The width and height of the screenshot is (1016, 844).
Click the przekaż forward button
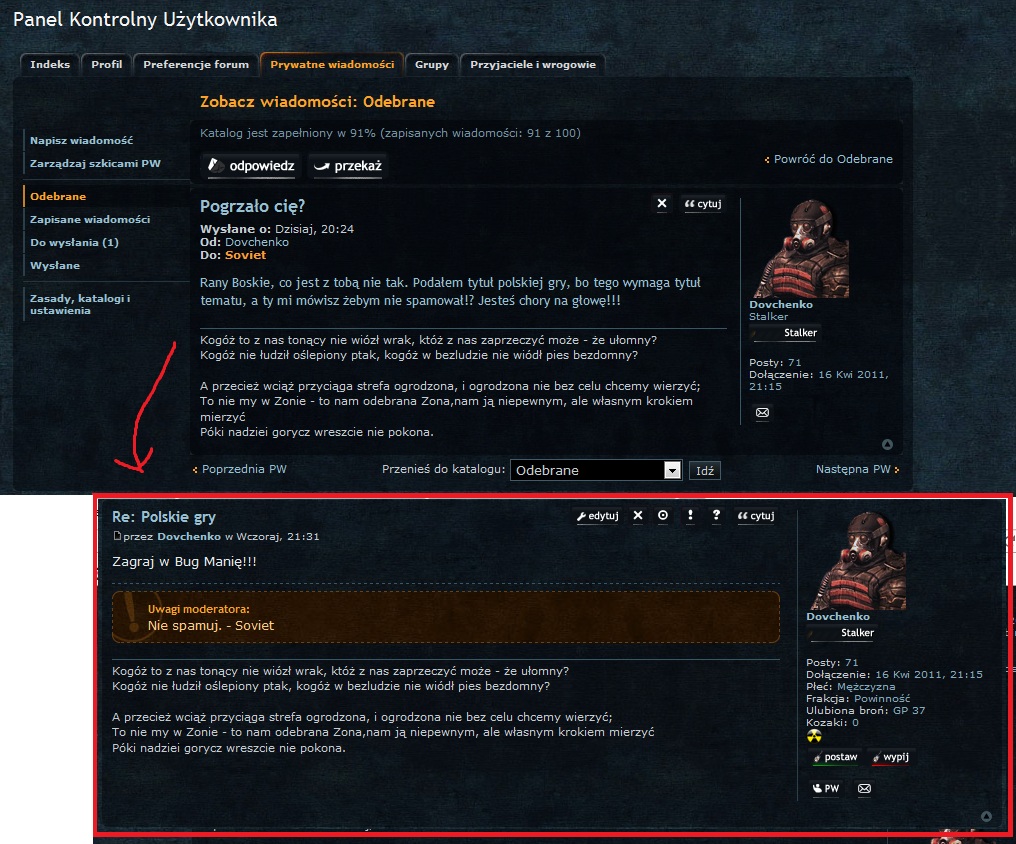(348, 166)
